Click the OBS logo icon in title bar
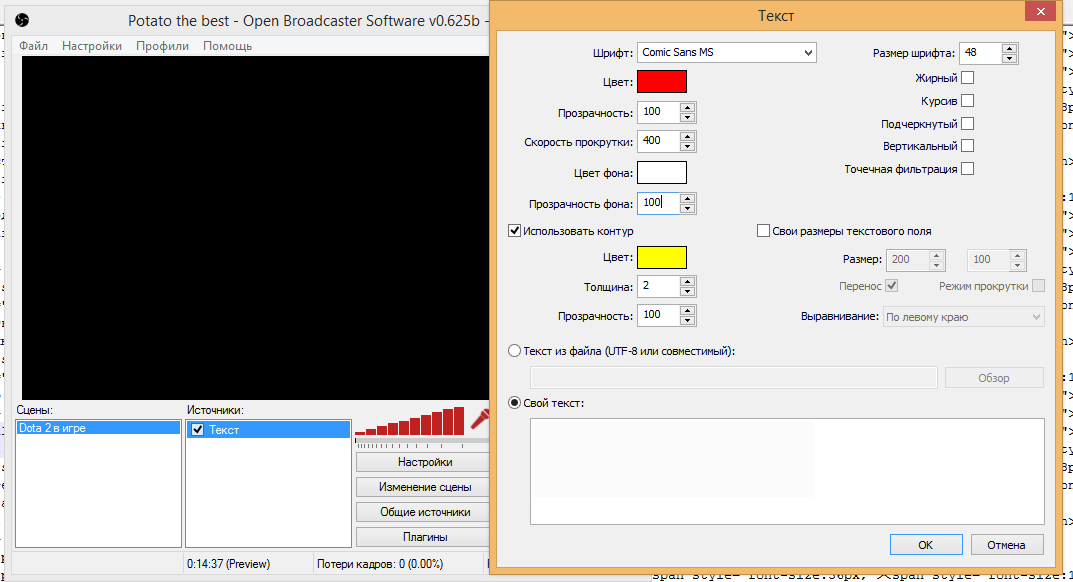Image resolution: width=1073 pixels, height=582 pixels. click(22, 21)
